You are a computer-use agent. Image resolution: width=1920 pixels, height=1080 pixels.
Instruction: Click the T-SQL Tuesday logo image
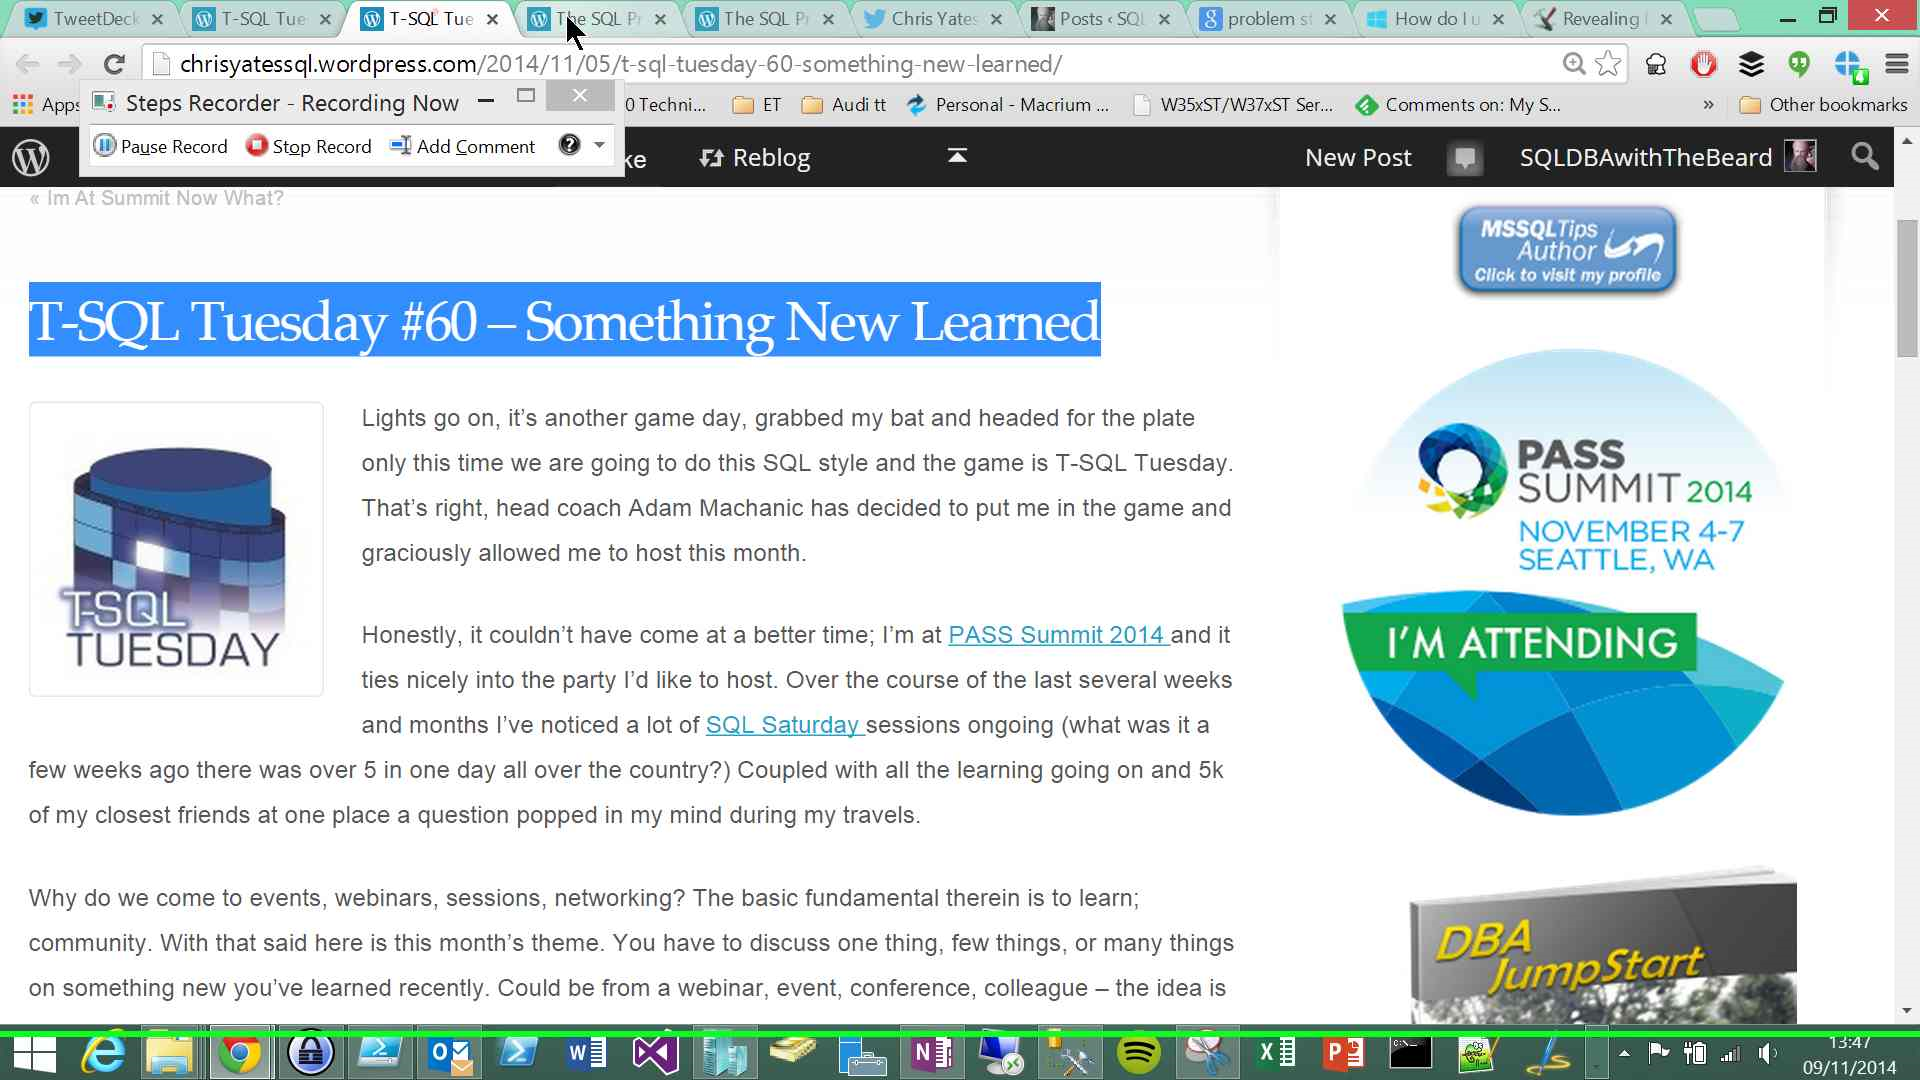[176, 549]
